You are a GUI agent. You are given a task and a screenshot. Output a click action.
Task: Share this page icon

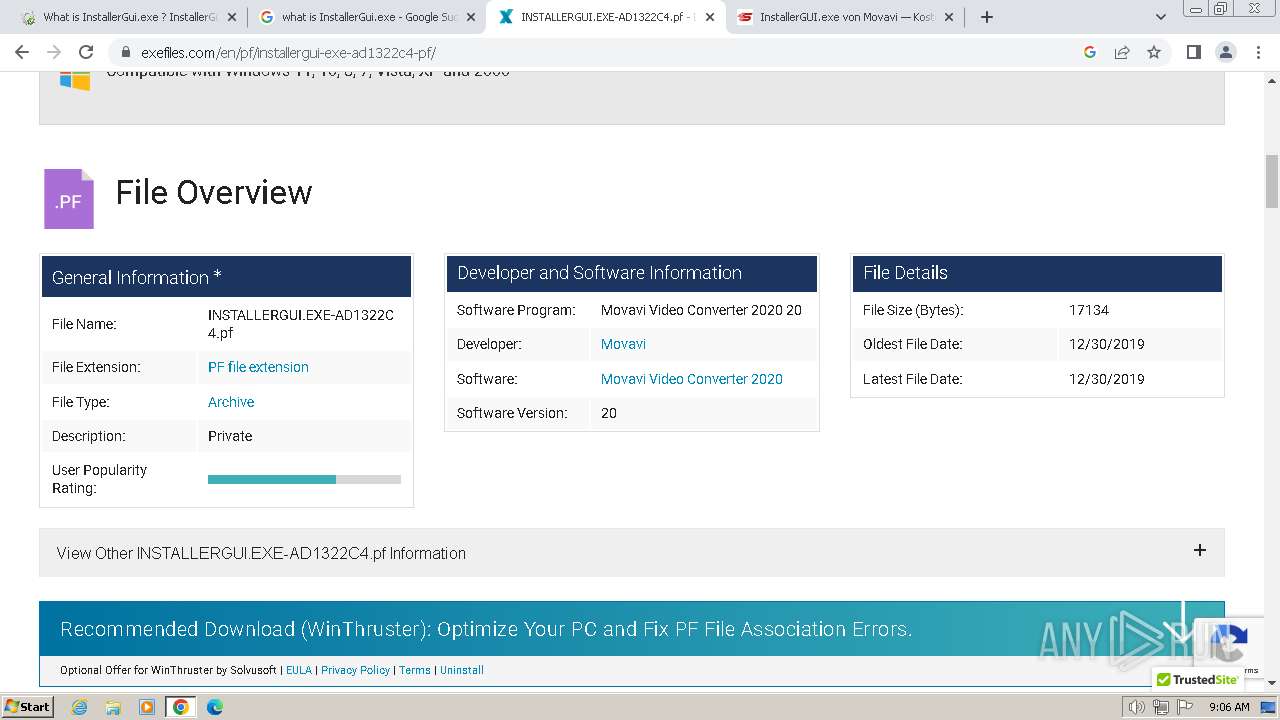pyautogui.click(x=1122, y=52)
